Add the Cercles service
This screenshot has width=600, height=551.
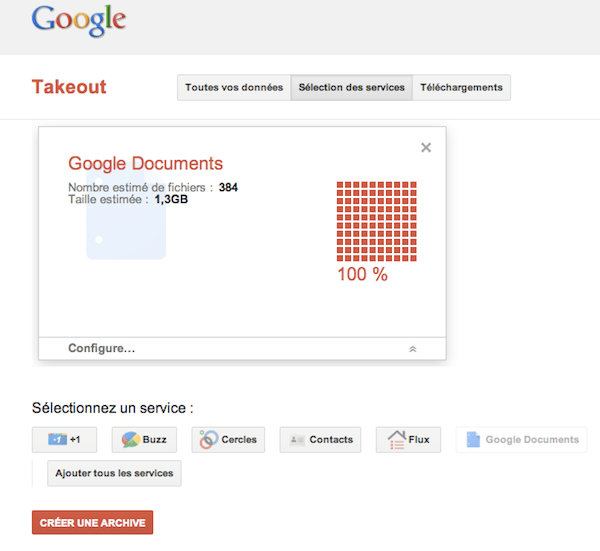click(228, 440)
